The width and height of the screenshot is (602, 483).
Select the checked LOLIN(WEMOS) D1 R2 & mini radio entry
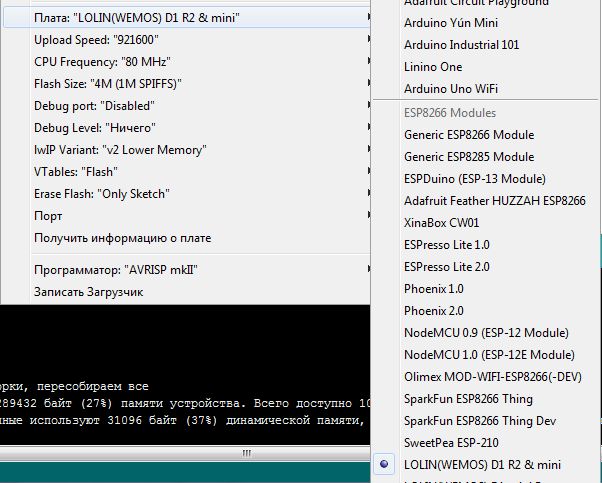486,465
